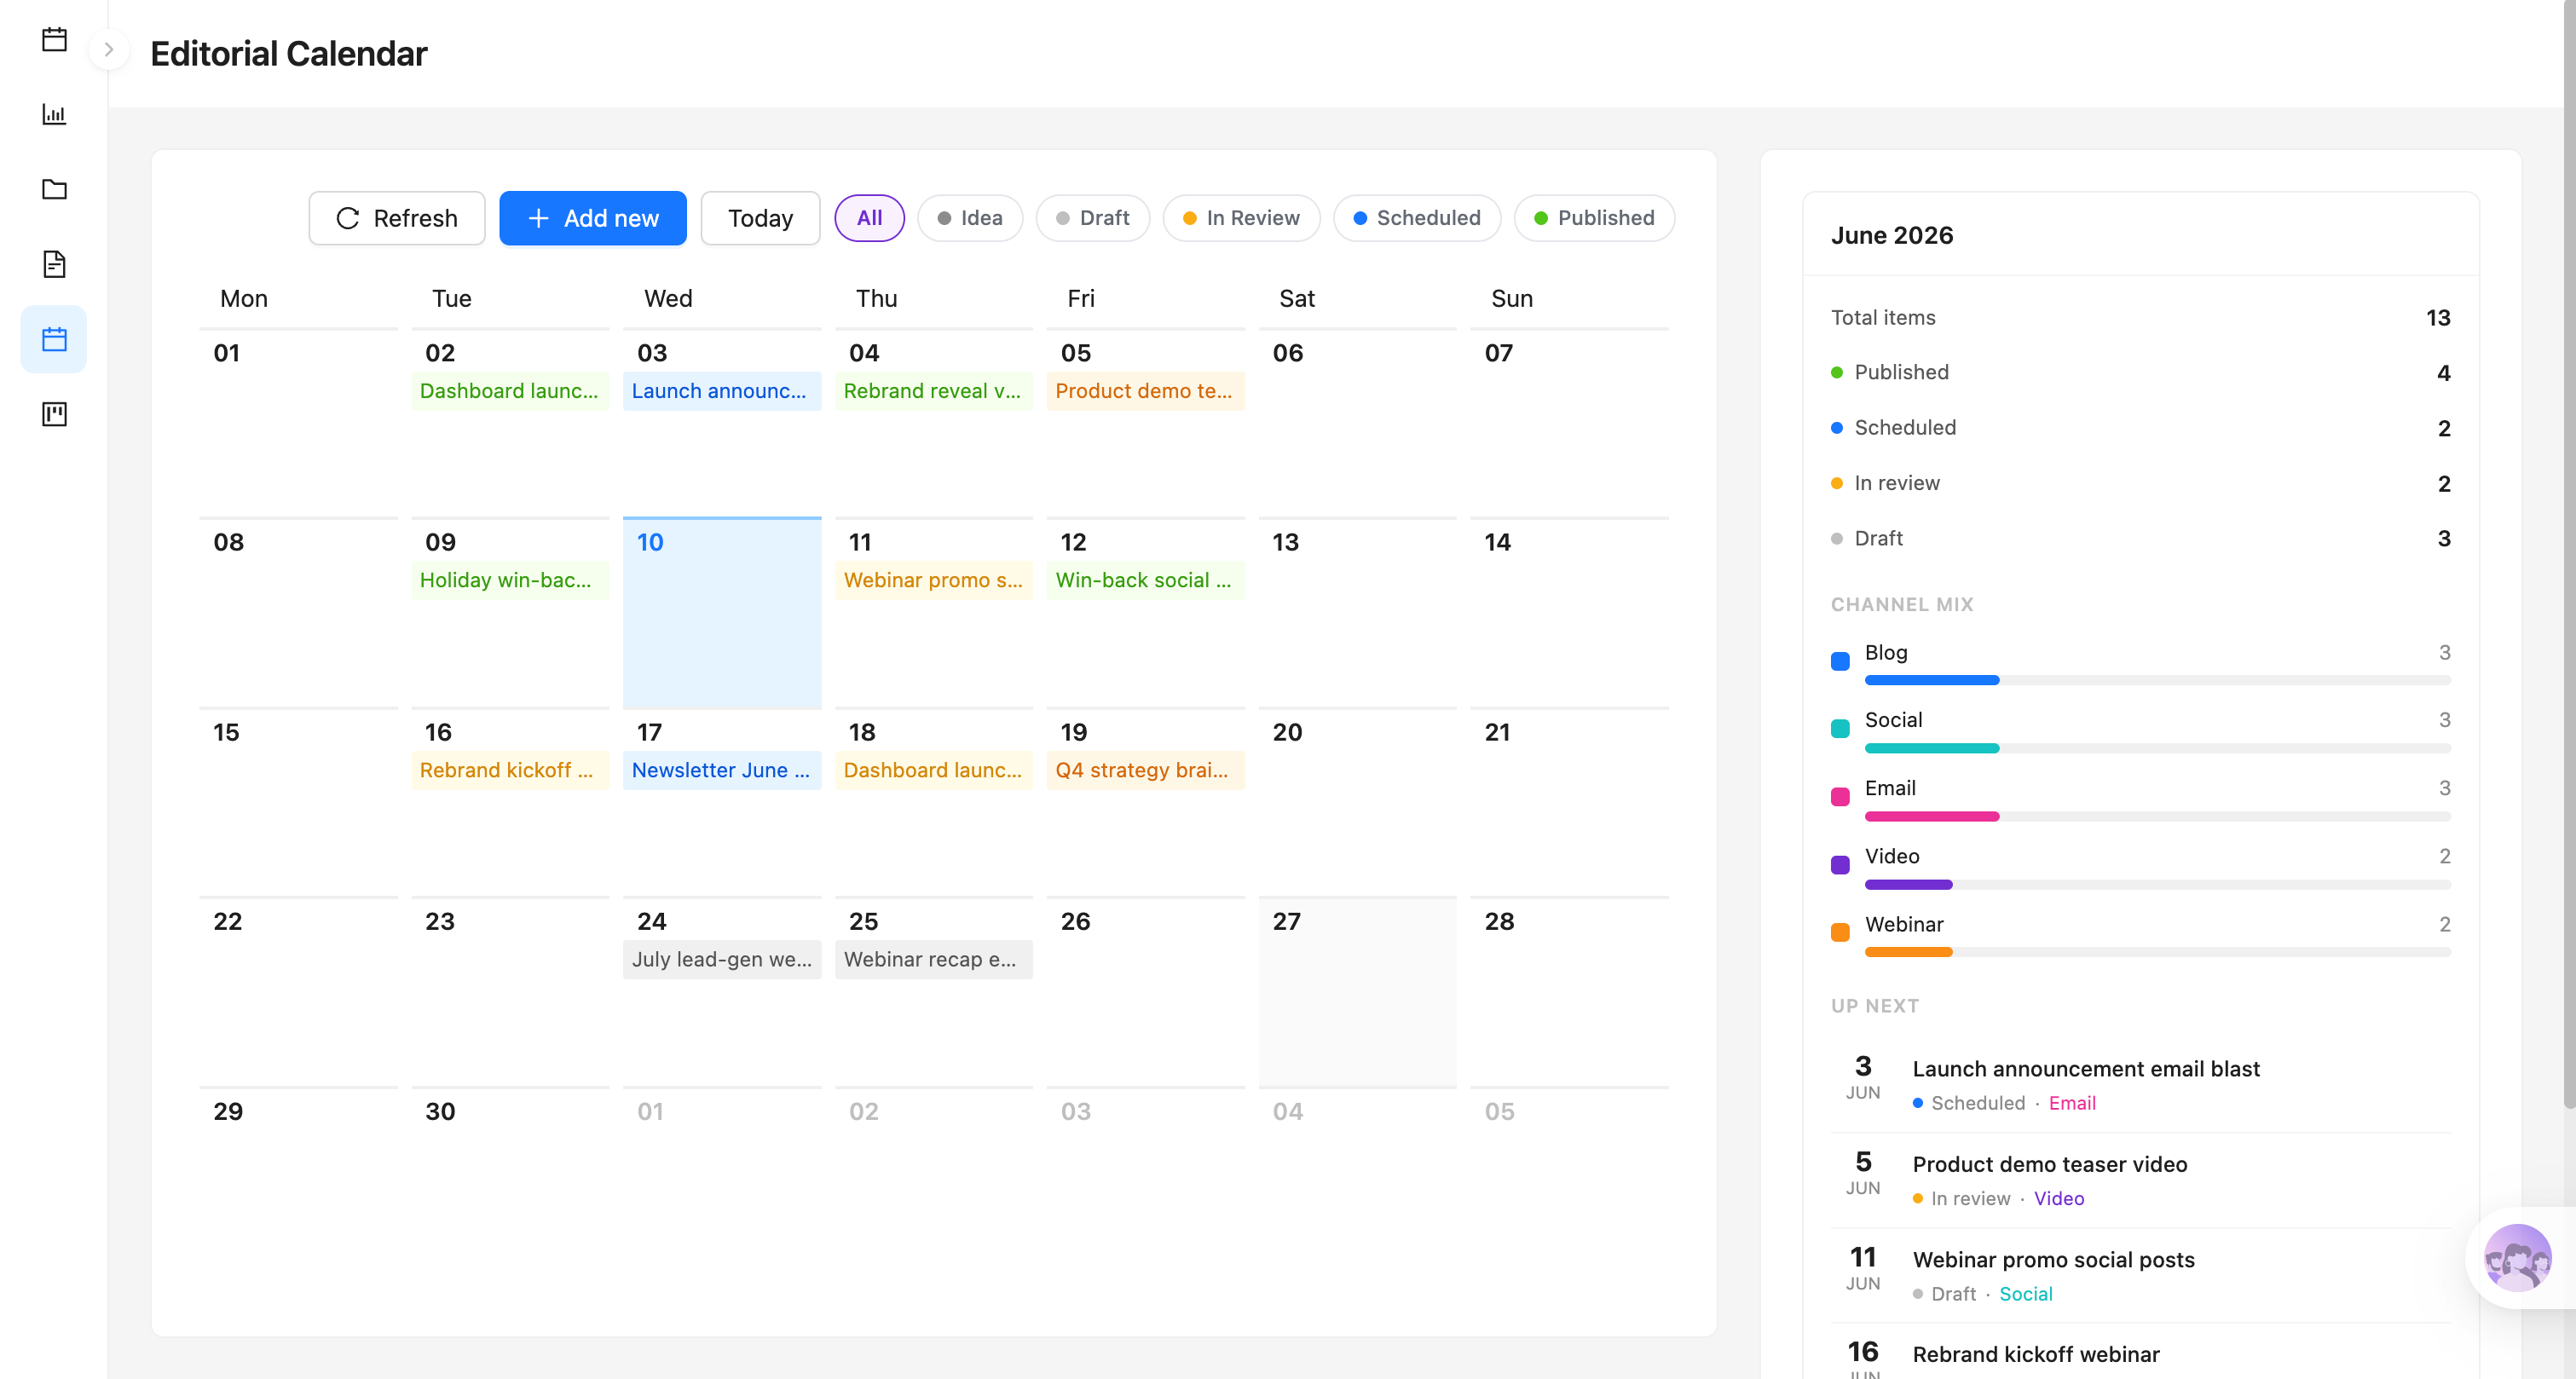Screen dimensions: 2576x1379
Task: Open Rebrand kickoff item on June 16
Action: (x=510, y=770)
